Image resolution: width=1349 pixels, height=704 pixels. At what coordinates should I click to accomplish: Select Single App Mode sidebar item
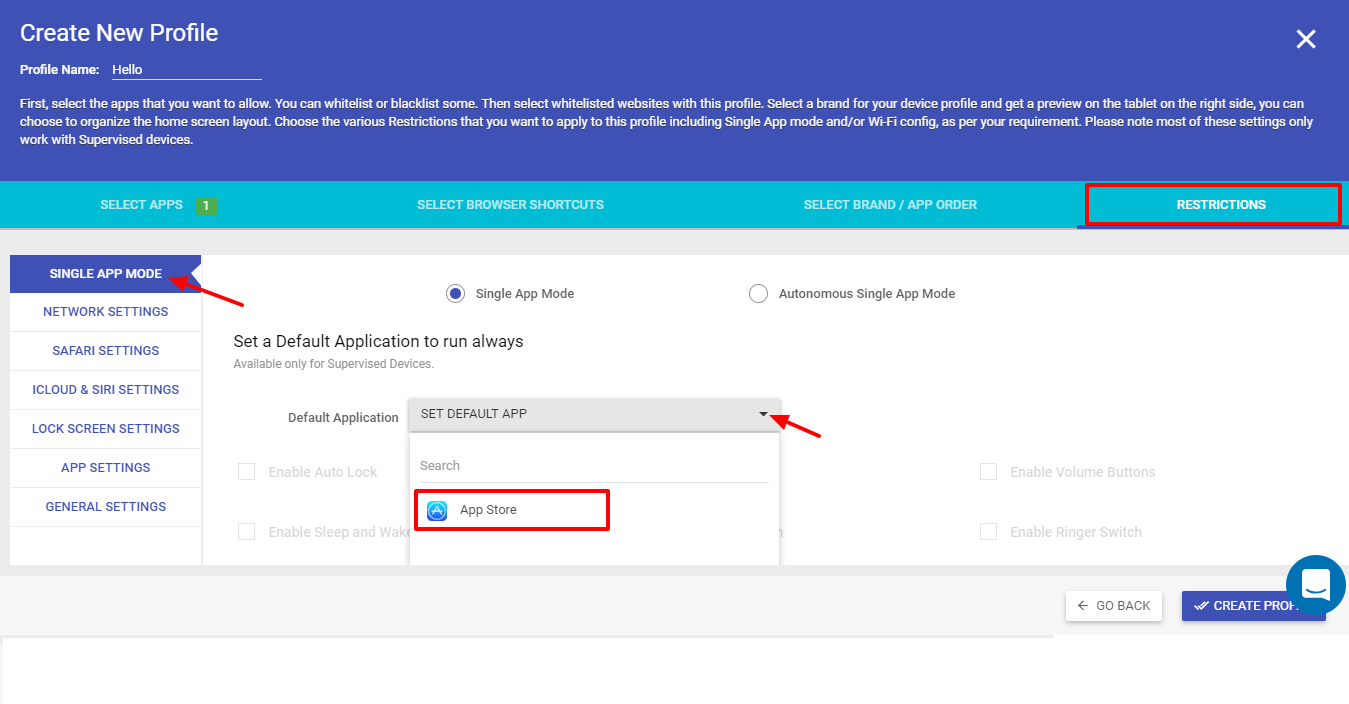coord(105,274)
